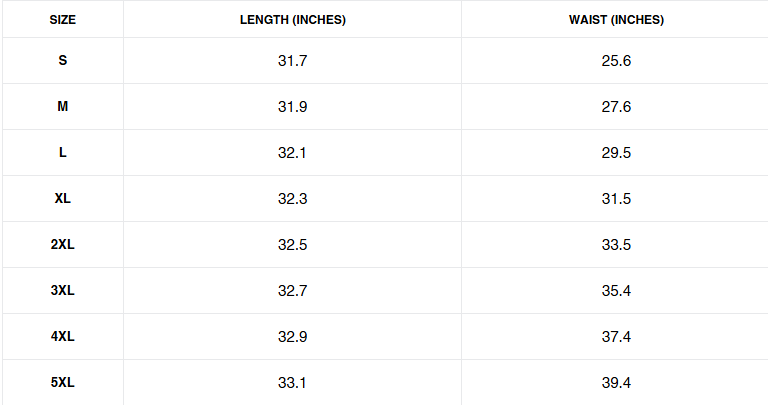
Task: Select the S size row label
Action: (62, 61)
